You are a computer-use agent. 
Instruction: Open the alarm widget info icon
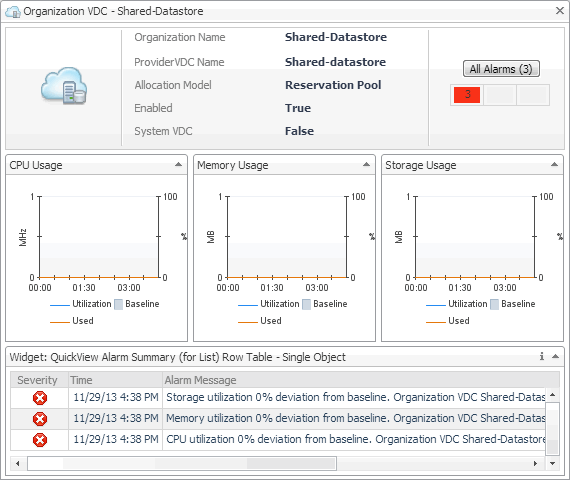[x=542, y=356]
